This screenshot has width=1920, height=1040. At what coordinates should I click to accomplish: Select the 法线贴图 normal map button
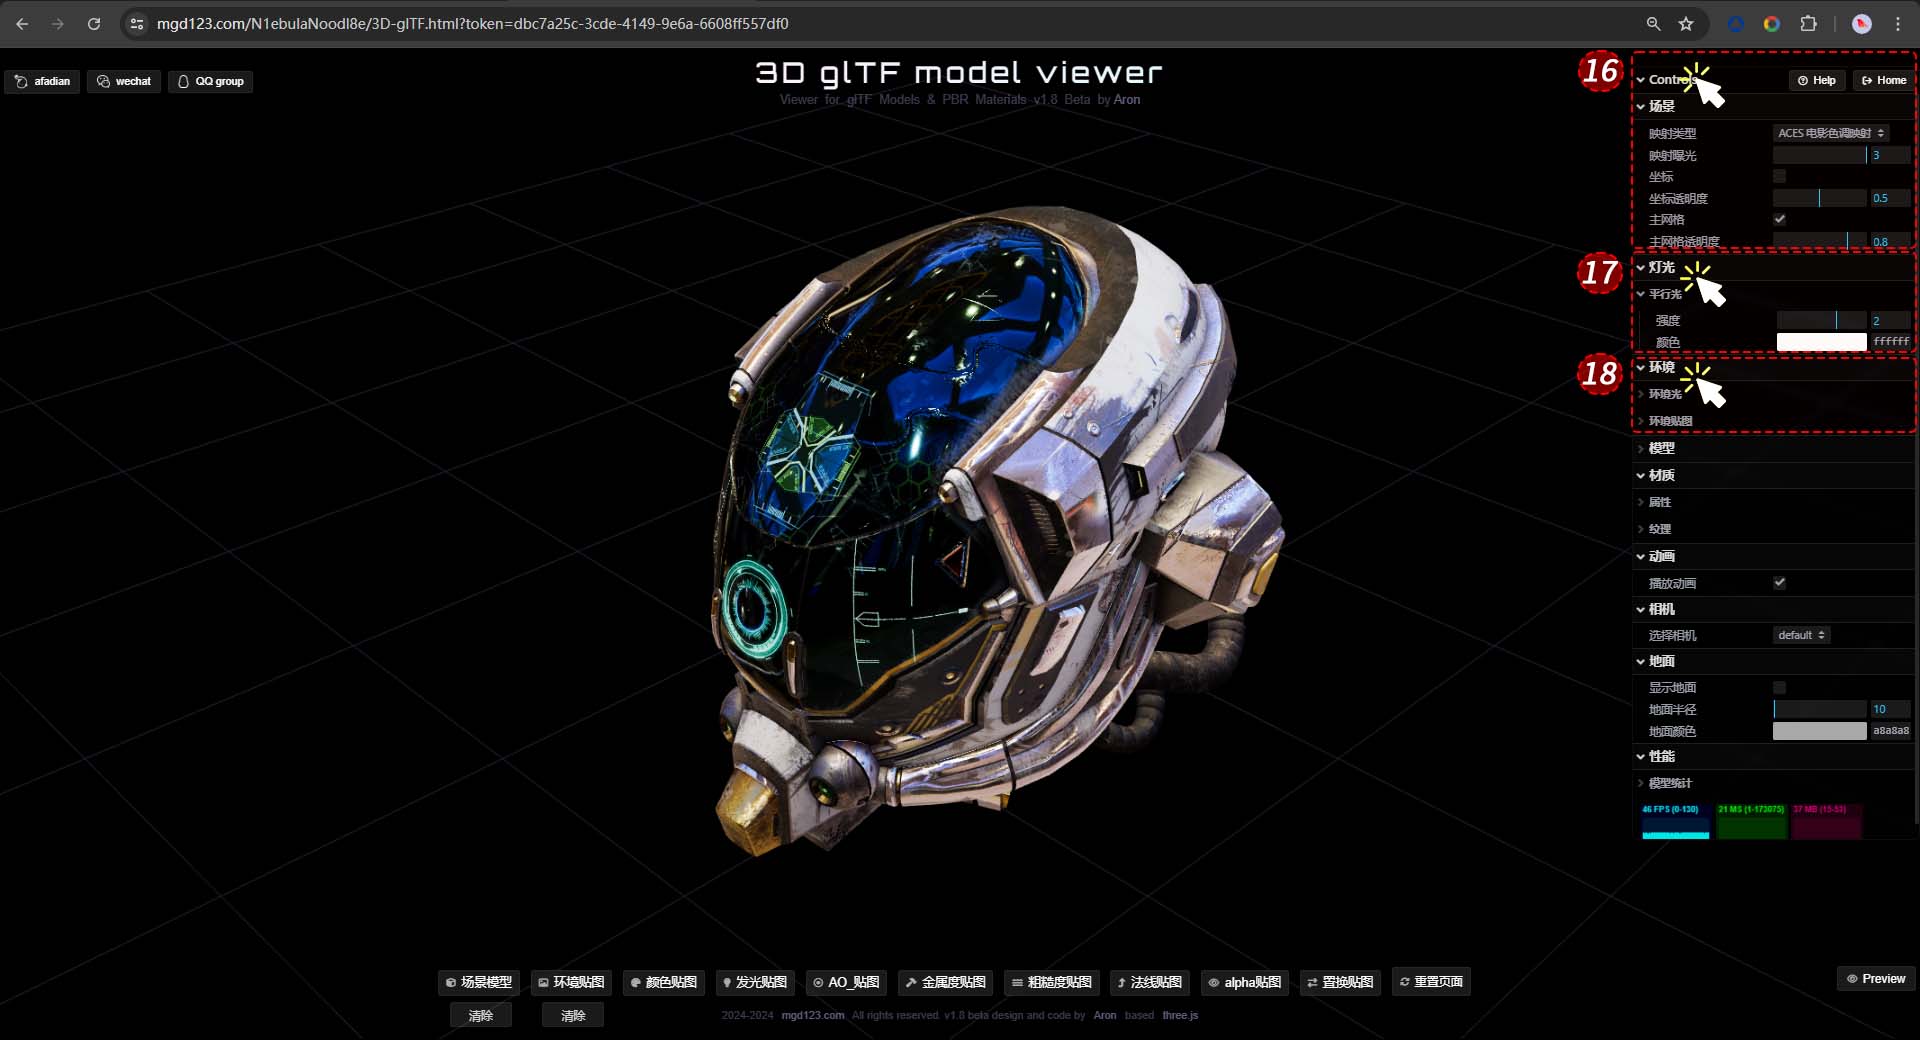pyautogui.click(x=1149, y=982)
